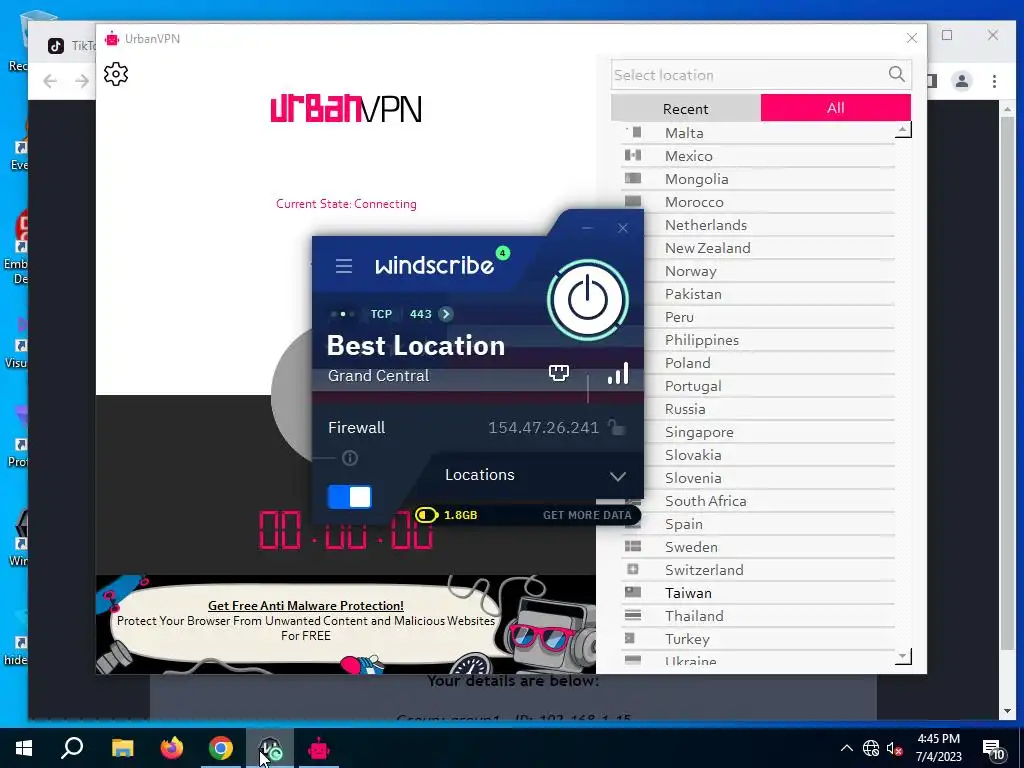This screenshot has width=1024, height=768.
Task: Show hidden system tray icons
Action: [846, 748]
